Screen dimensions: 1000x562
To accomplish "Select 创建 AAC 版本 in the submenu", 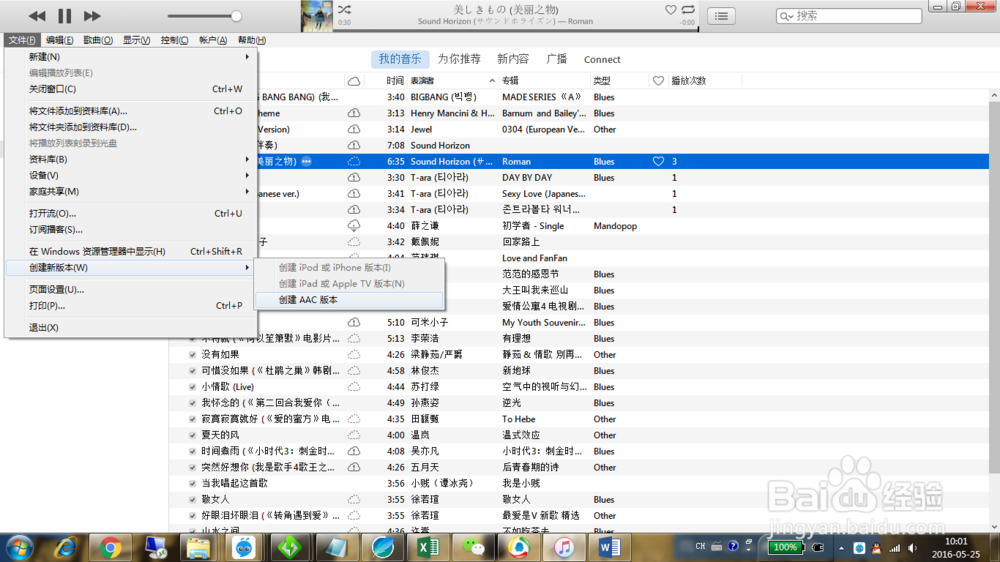I will click(x=349, y=300).
